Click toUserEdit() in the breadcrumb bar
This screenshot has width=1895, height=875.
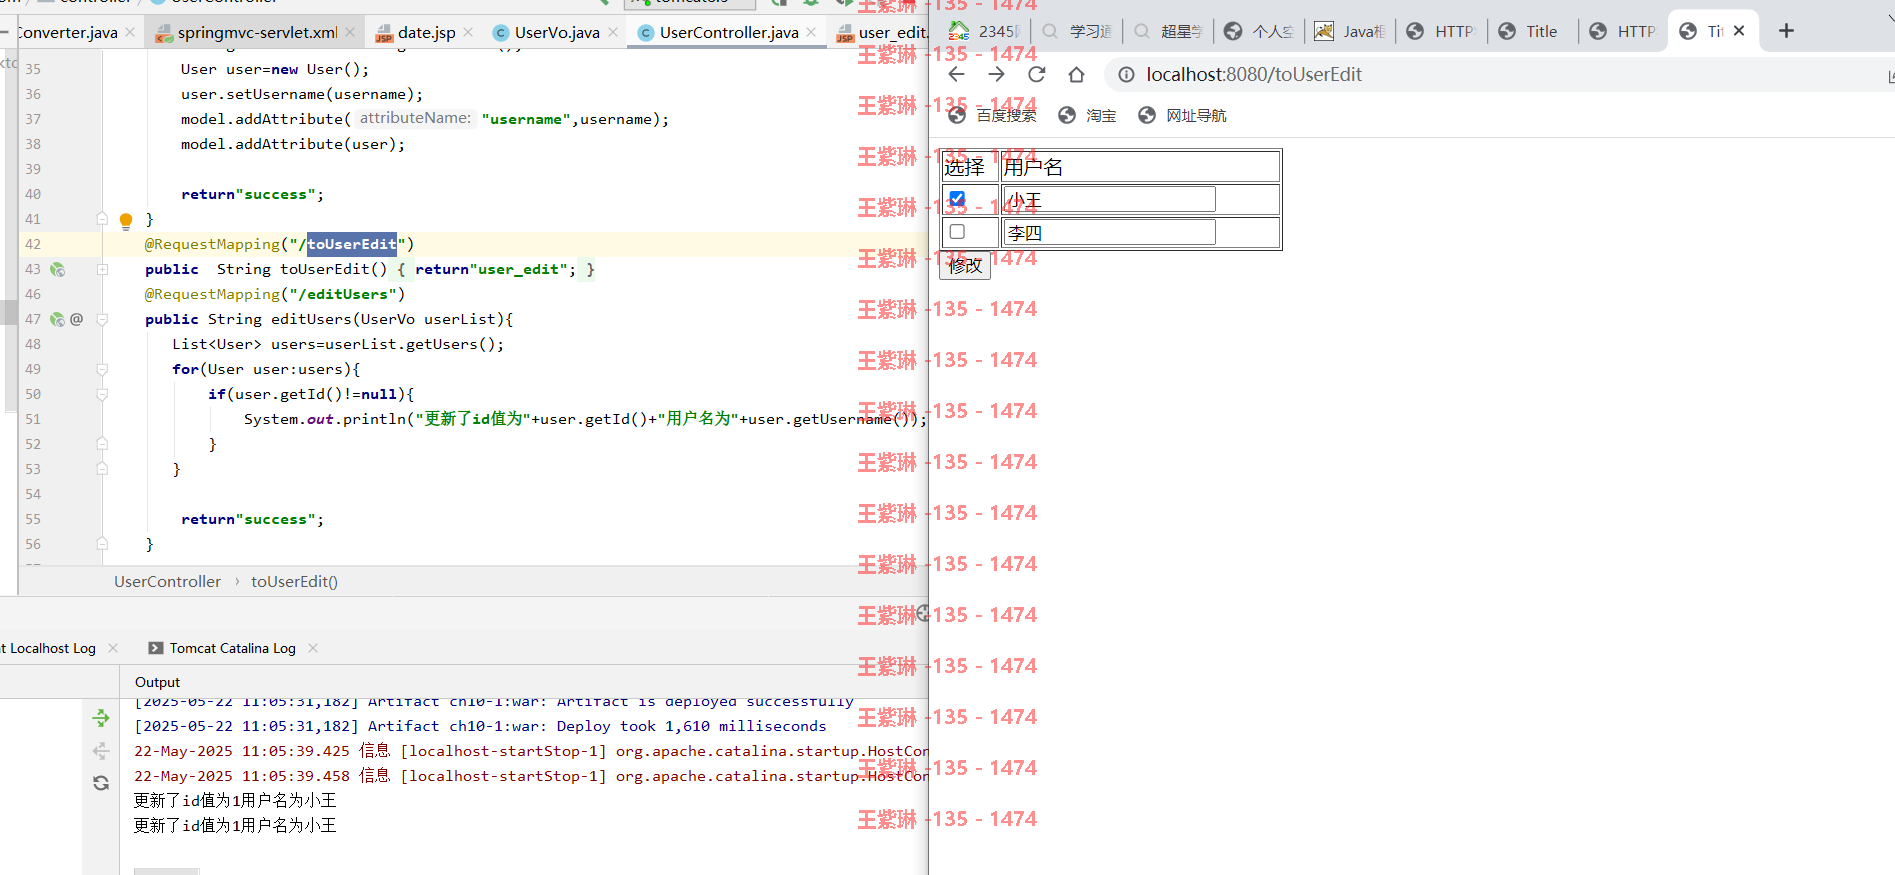294,582
